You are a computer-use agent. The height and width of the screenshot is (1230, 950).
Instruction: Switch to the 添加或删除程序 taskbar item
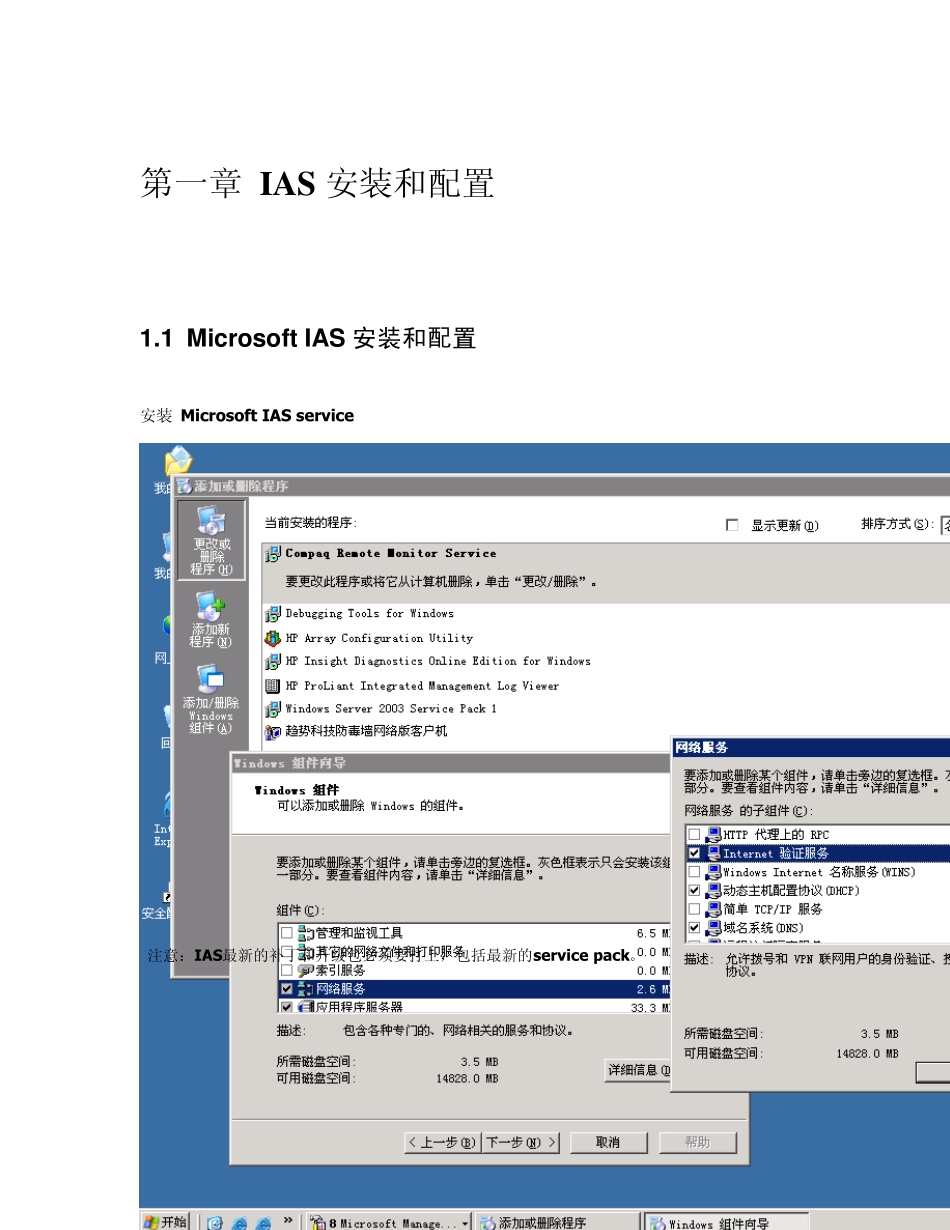[556, 1222]
